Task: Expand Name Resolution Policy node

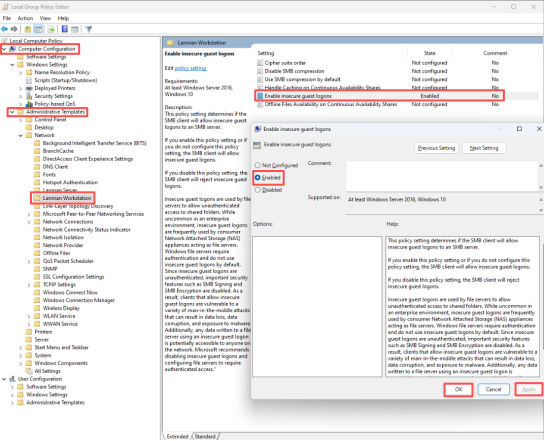Action: click(21, 73)
